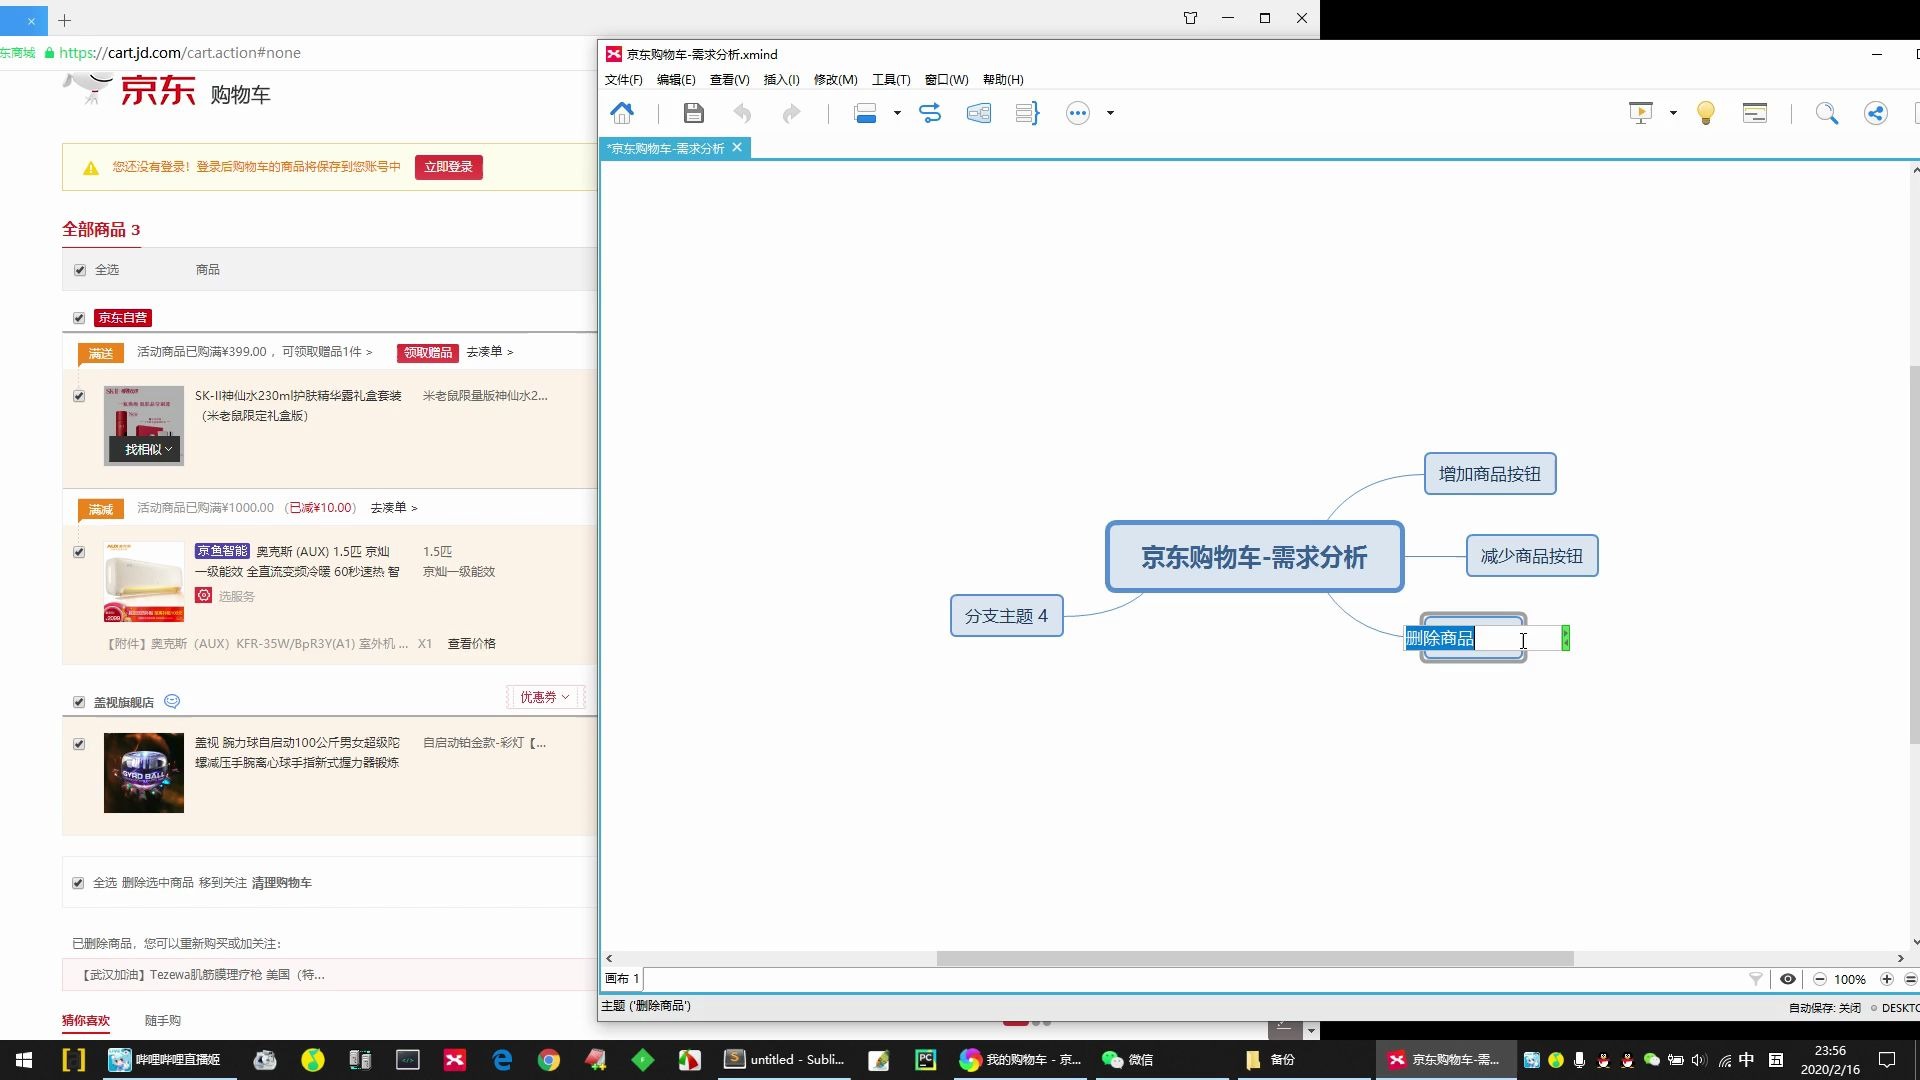Open 窗口(W) menu
Image resolution: width=1920 pixels, height=1080 pixels.
point(946,80)
